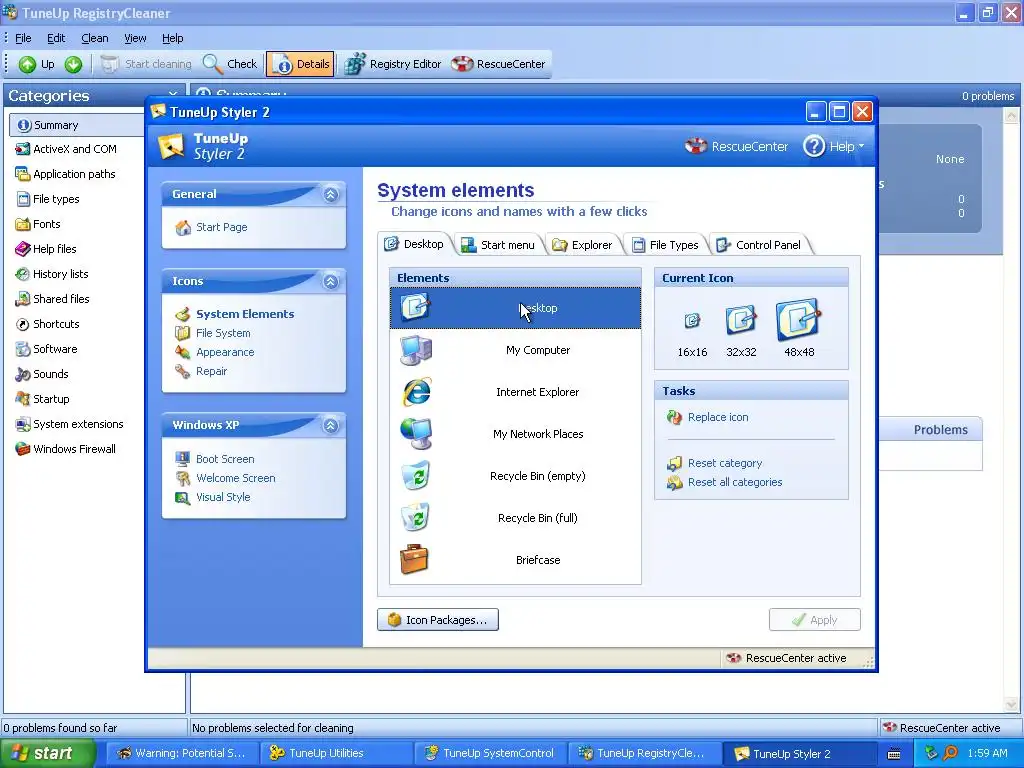Select Startup category

point(42,399)
